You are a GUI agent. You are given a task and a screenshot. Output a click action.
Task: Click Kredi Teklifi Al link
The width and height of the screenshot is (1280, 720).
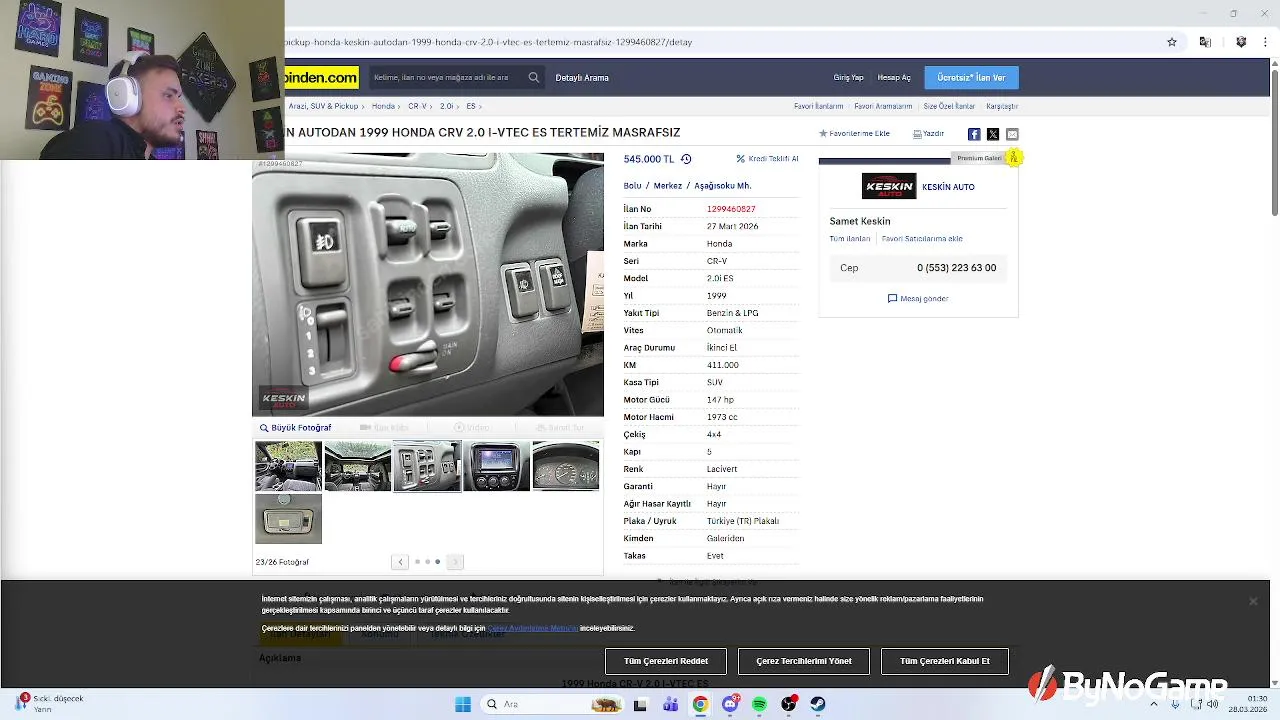pyautogui.click(x=768, y=159)
